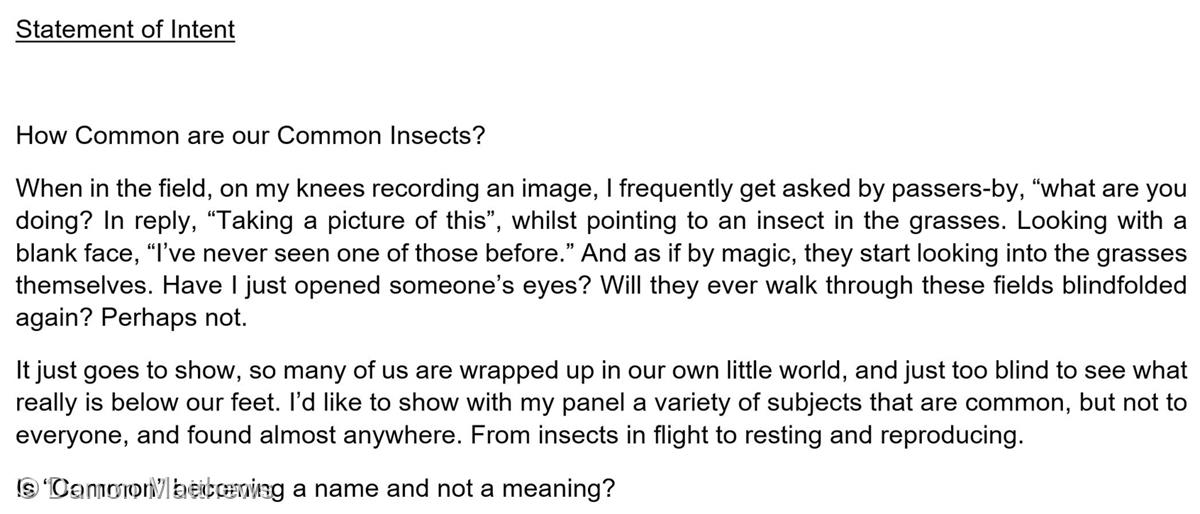The image size is (1200, 514).
Task: Click the "How Common are our Common Insects?" line
Action: [250, 135]
